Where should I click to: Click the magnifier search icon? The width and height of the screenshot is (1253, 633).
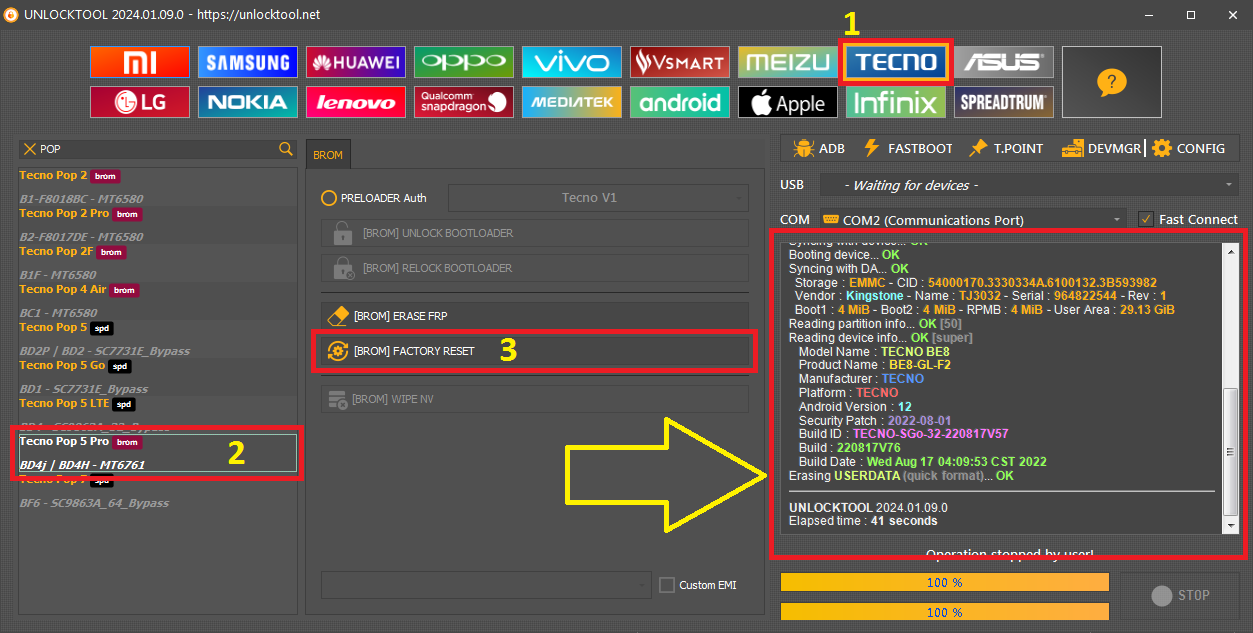[x=285, y=149]
